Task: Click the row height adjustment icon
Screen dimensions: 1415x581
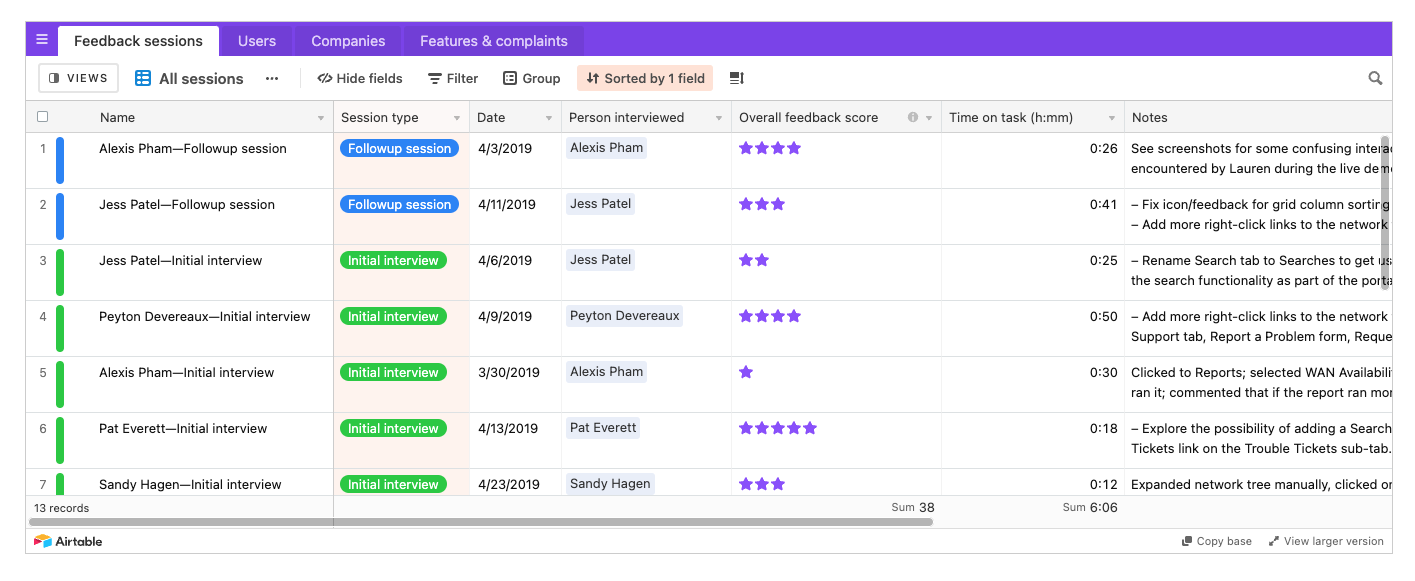Action: click(x=737, y=77)
